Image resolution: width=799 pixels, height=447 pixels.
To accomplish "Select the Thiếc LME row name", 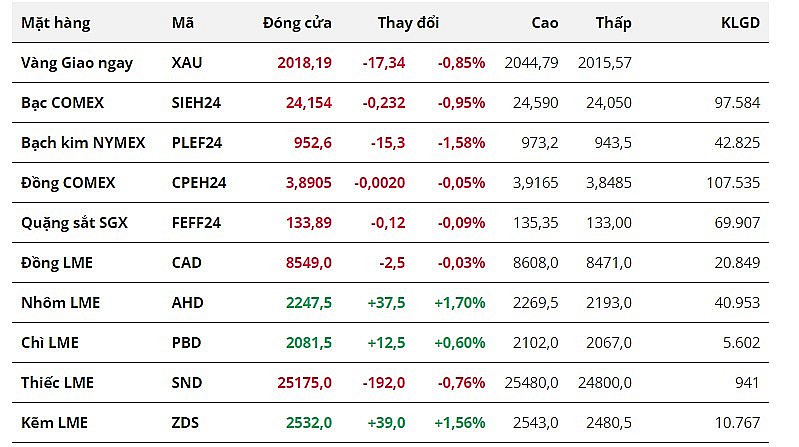I will point(59,382).
